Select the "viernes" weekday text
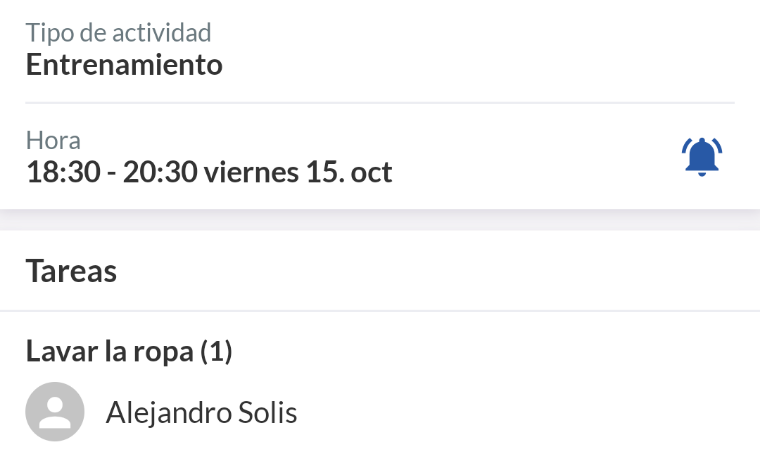 click(x=251, y=172)
